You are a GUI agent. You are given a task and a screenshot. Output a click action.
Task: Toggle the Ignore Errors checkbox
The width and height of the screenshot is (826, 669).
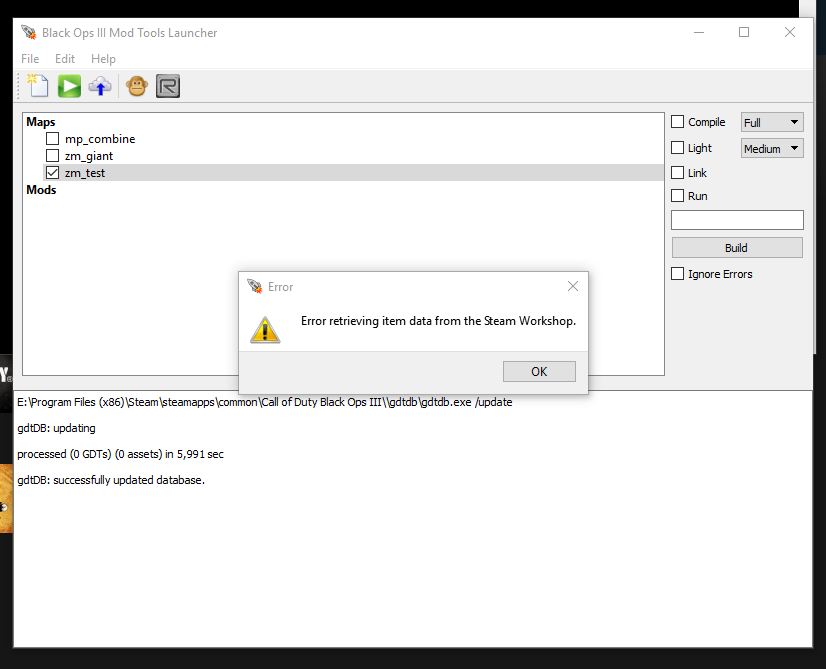coord(677,273)
